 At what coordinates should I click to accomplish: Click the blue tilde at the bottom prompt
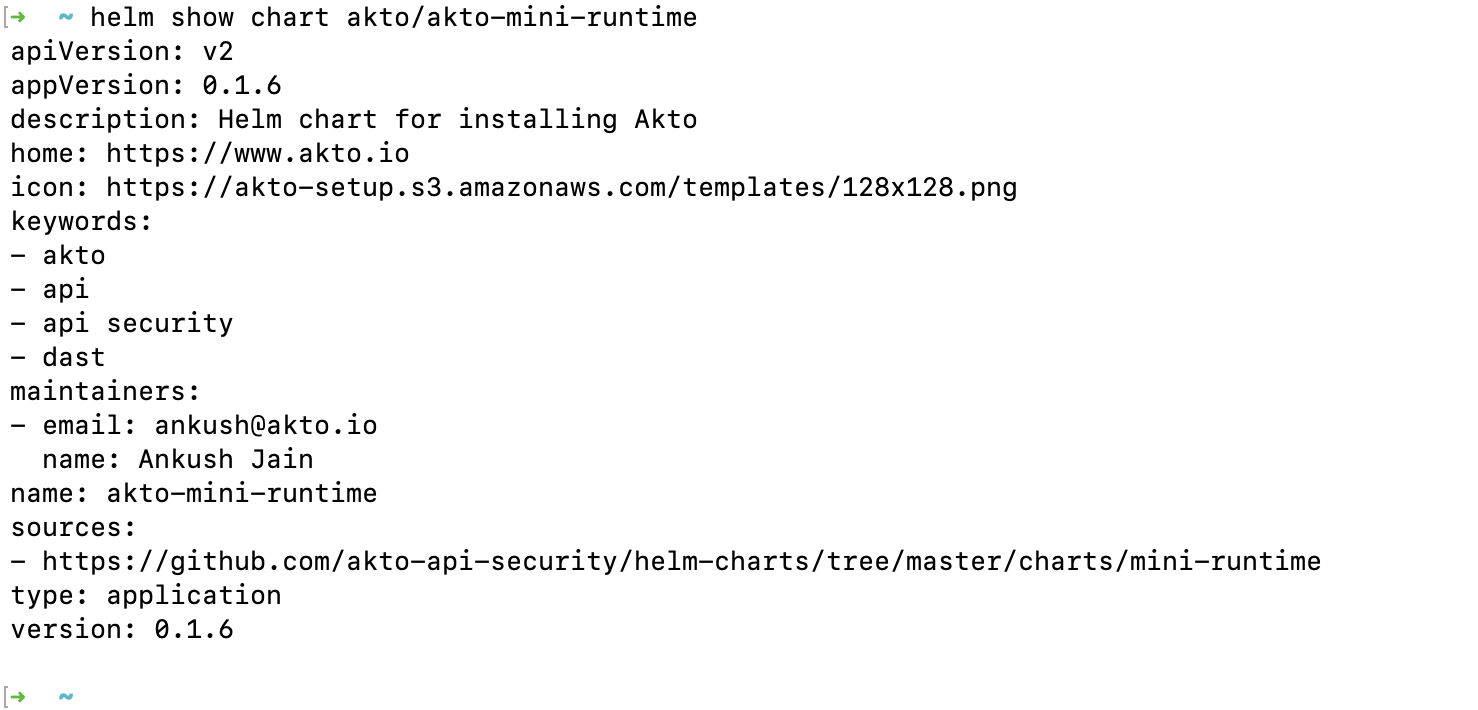pyautogui.click(x=66, y=695)
